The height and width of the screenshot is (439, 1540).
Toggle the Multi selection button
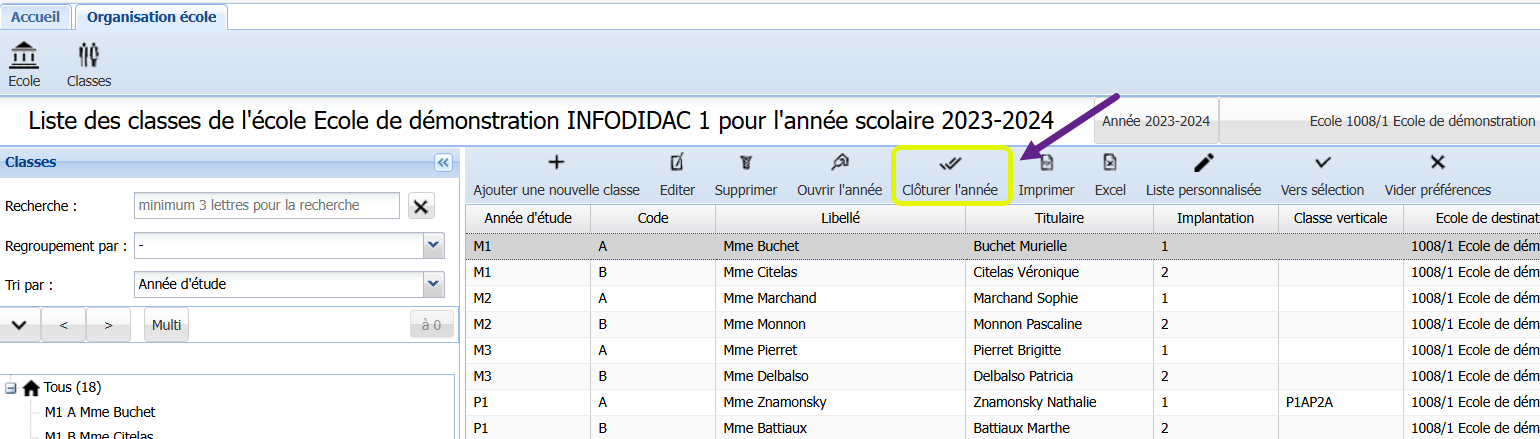(x=166, y=325)
